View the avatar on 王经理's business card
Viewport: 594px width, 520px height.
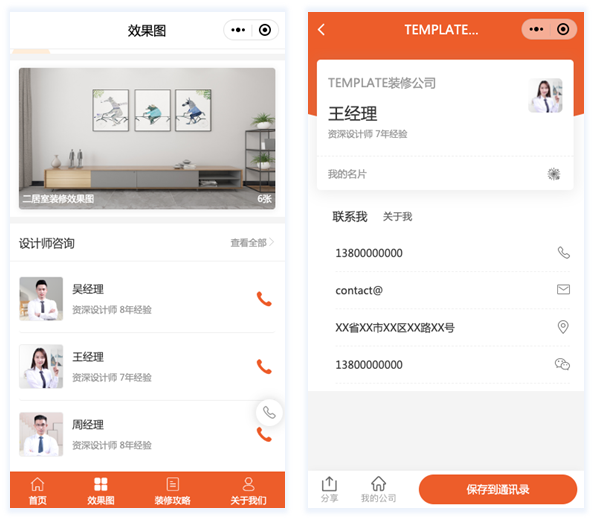pyautogui.click(x=546, y=95)
